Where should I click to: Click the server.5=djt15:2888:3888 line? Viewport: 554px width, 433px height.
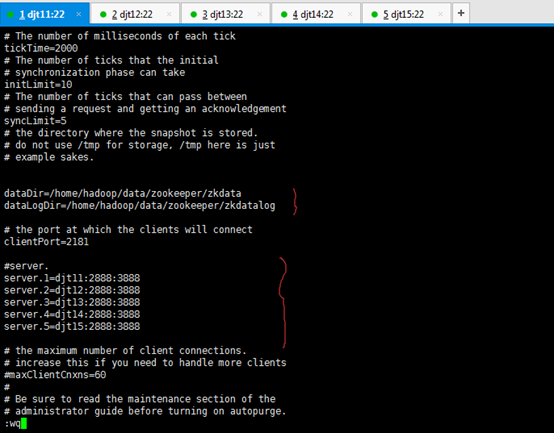tap(72, 326)
